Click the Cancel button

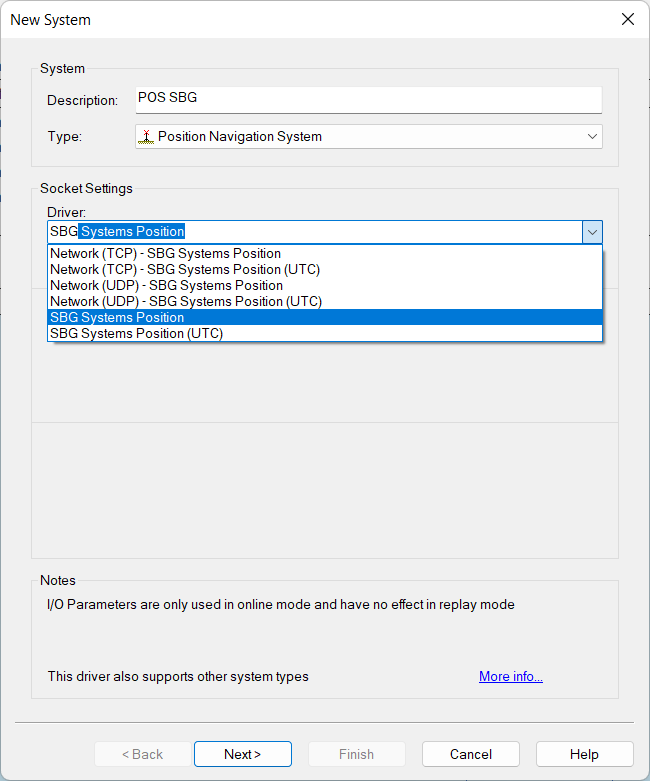click(470, 754)
